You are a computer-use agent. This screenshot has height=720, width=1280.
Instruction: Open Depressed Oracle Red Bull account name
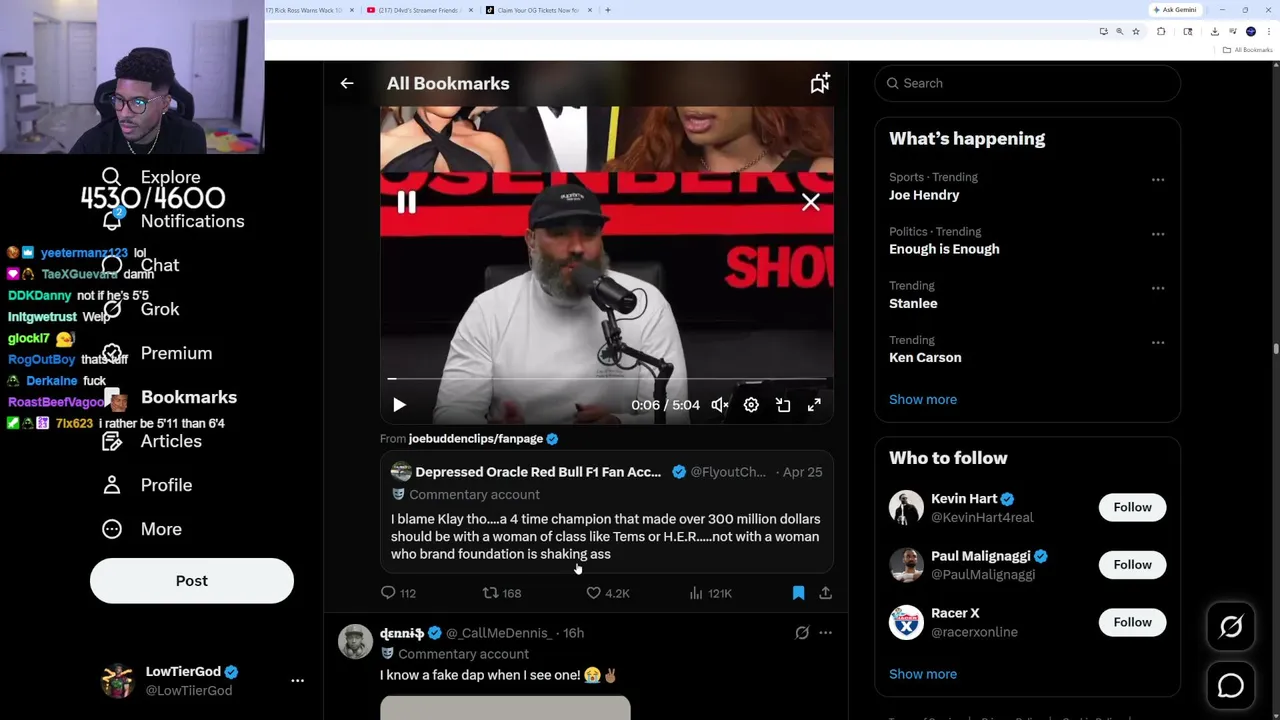click(x=538, y=472)
